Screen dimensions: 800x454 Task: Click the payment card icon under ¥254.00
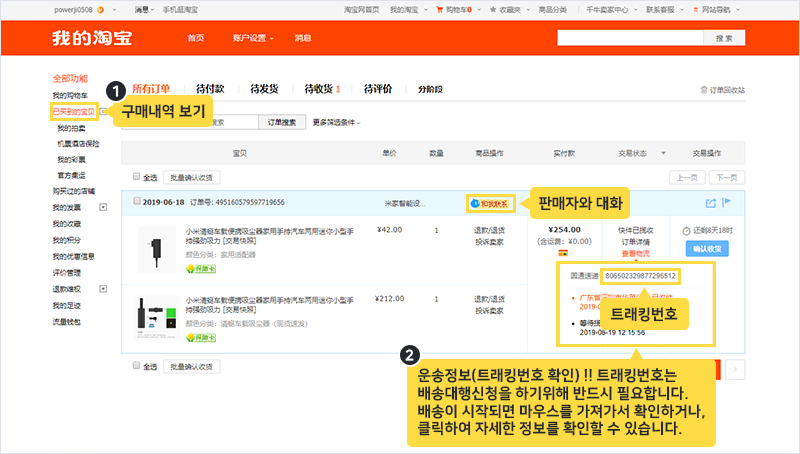563,253
